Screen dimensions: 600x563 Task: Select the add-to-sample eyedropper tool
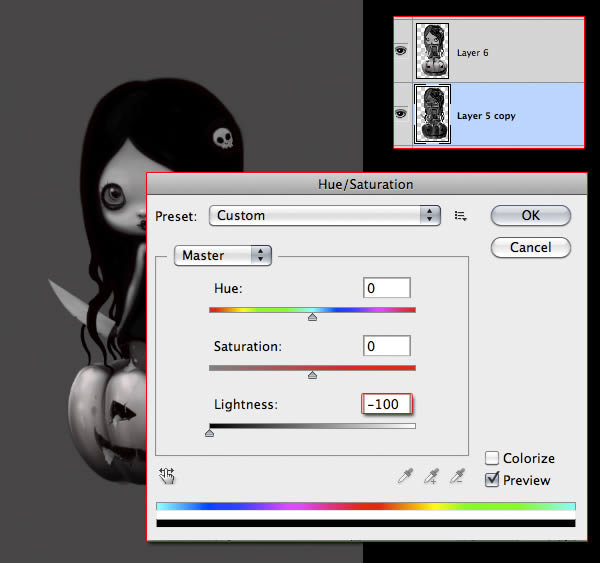[x=432, y=476]
